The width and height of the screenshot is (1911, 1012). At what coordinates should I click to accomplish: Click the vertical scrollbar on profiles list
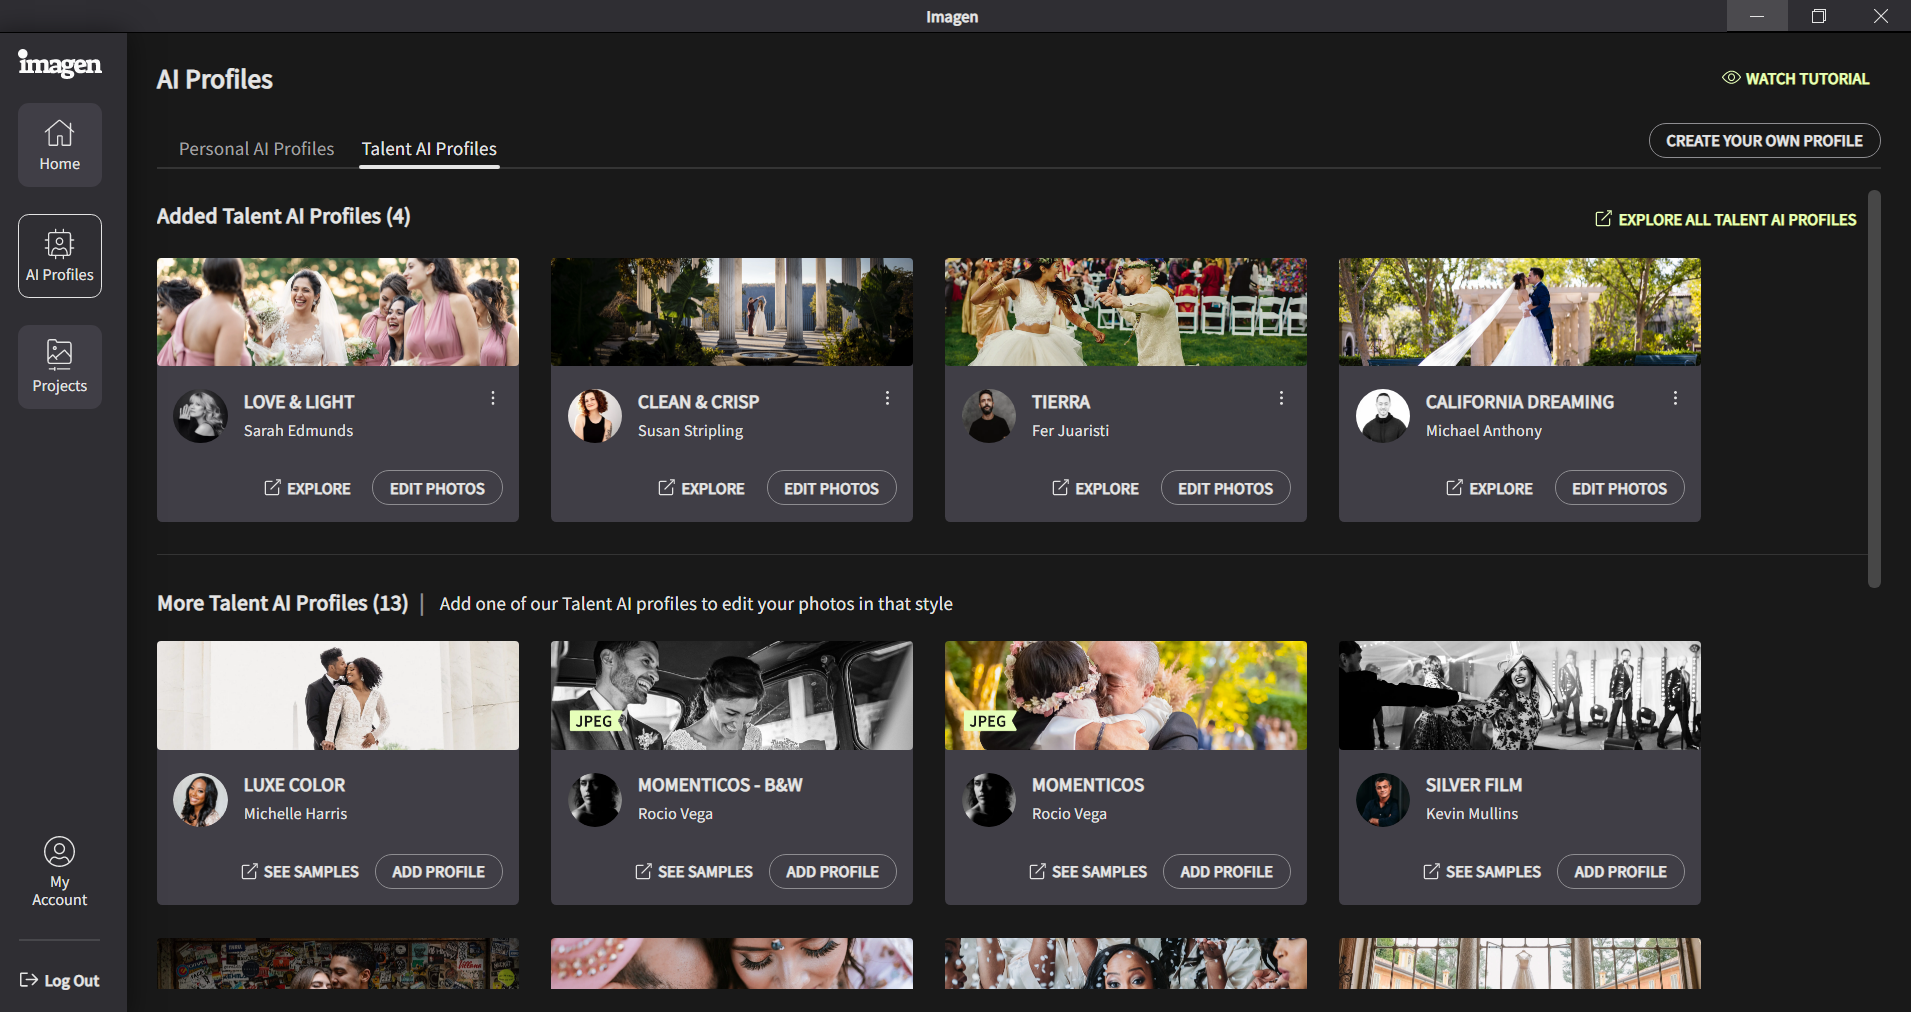tap(1874, 389)
